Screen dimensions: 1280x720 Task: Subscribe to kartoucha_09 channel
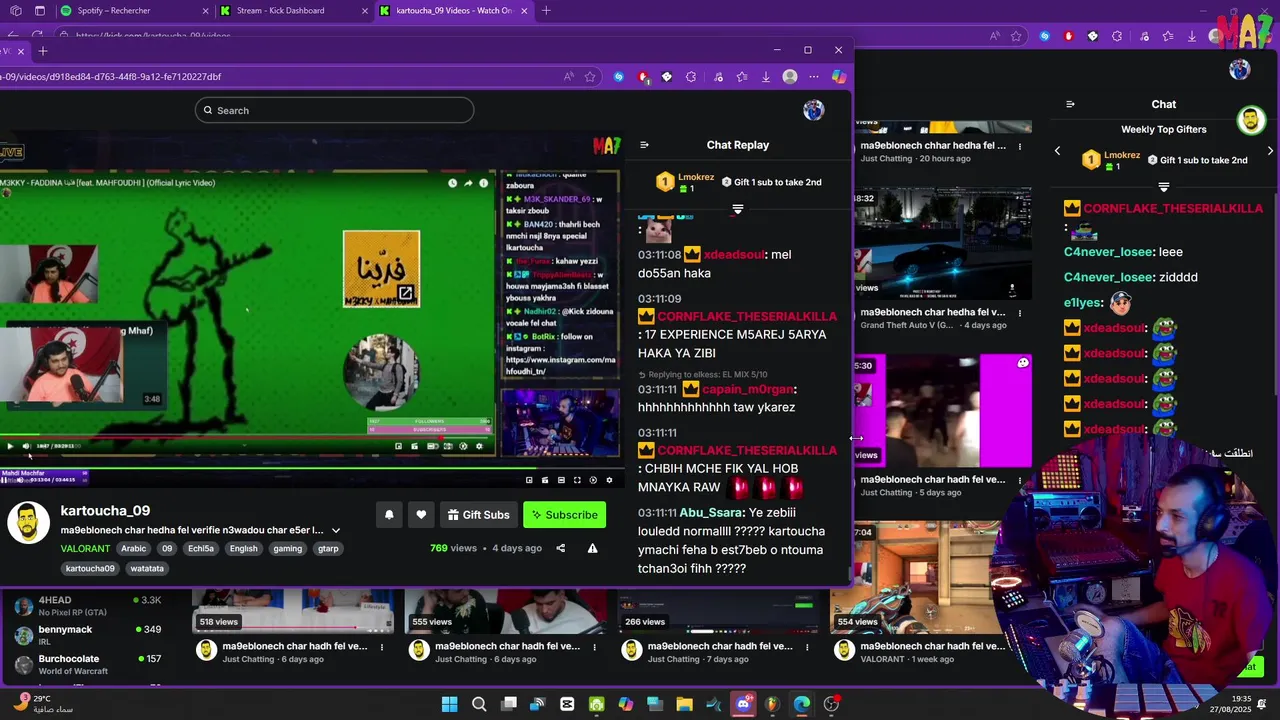tap(564, 515)
